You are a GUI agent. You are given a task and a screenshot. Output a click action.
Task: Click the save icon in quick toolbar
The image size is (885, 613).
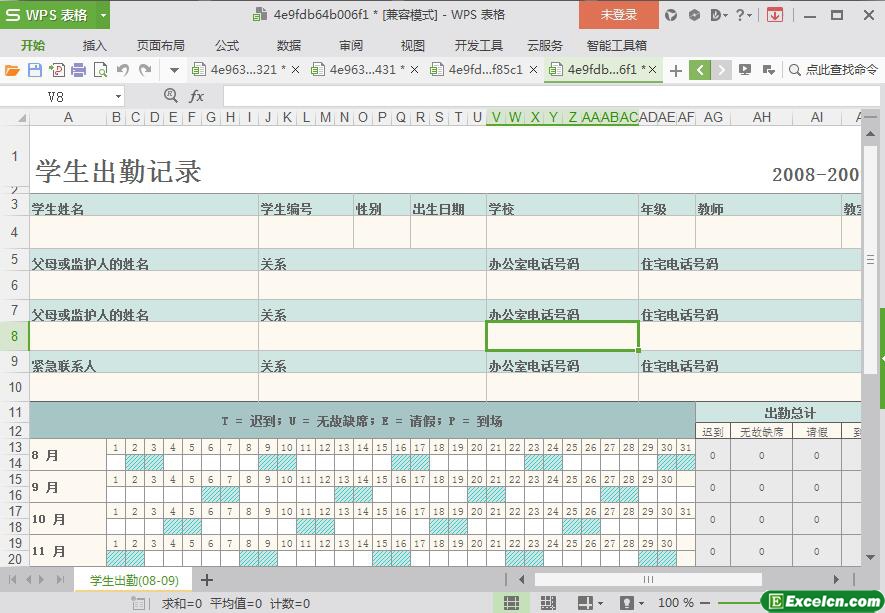point(34,70)
